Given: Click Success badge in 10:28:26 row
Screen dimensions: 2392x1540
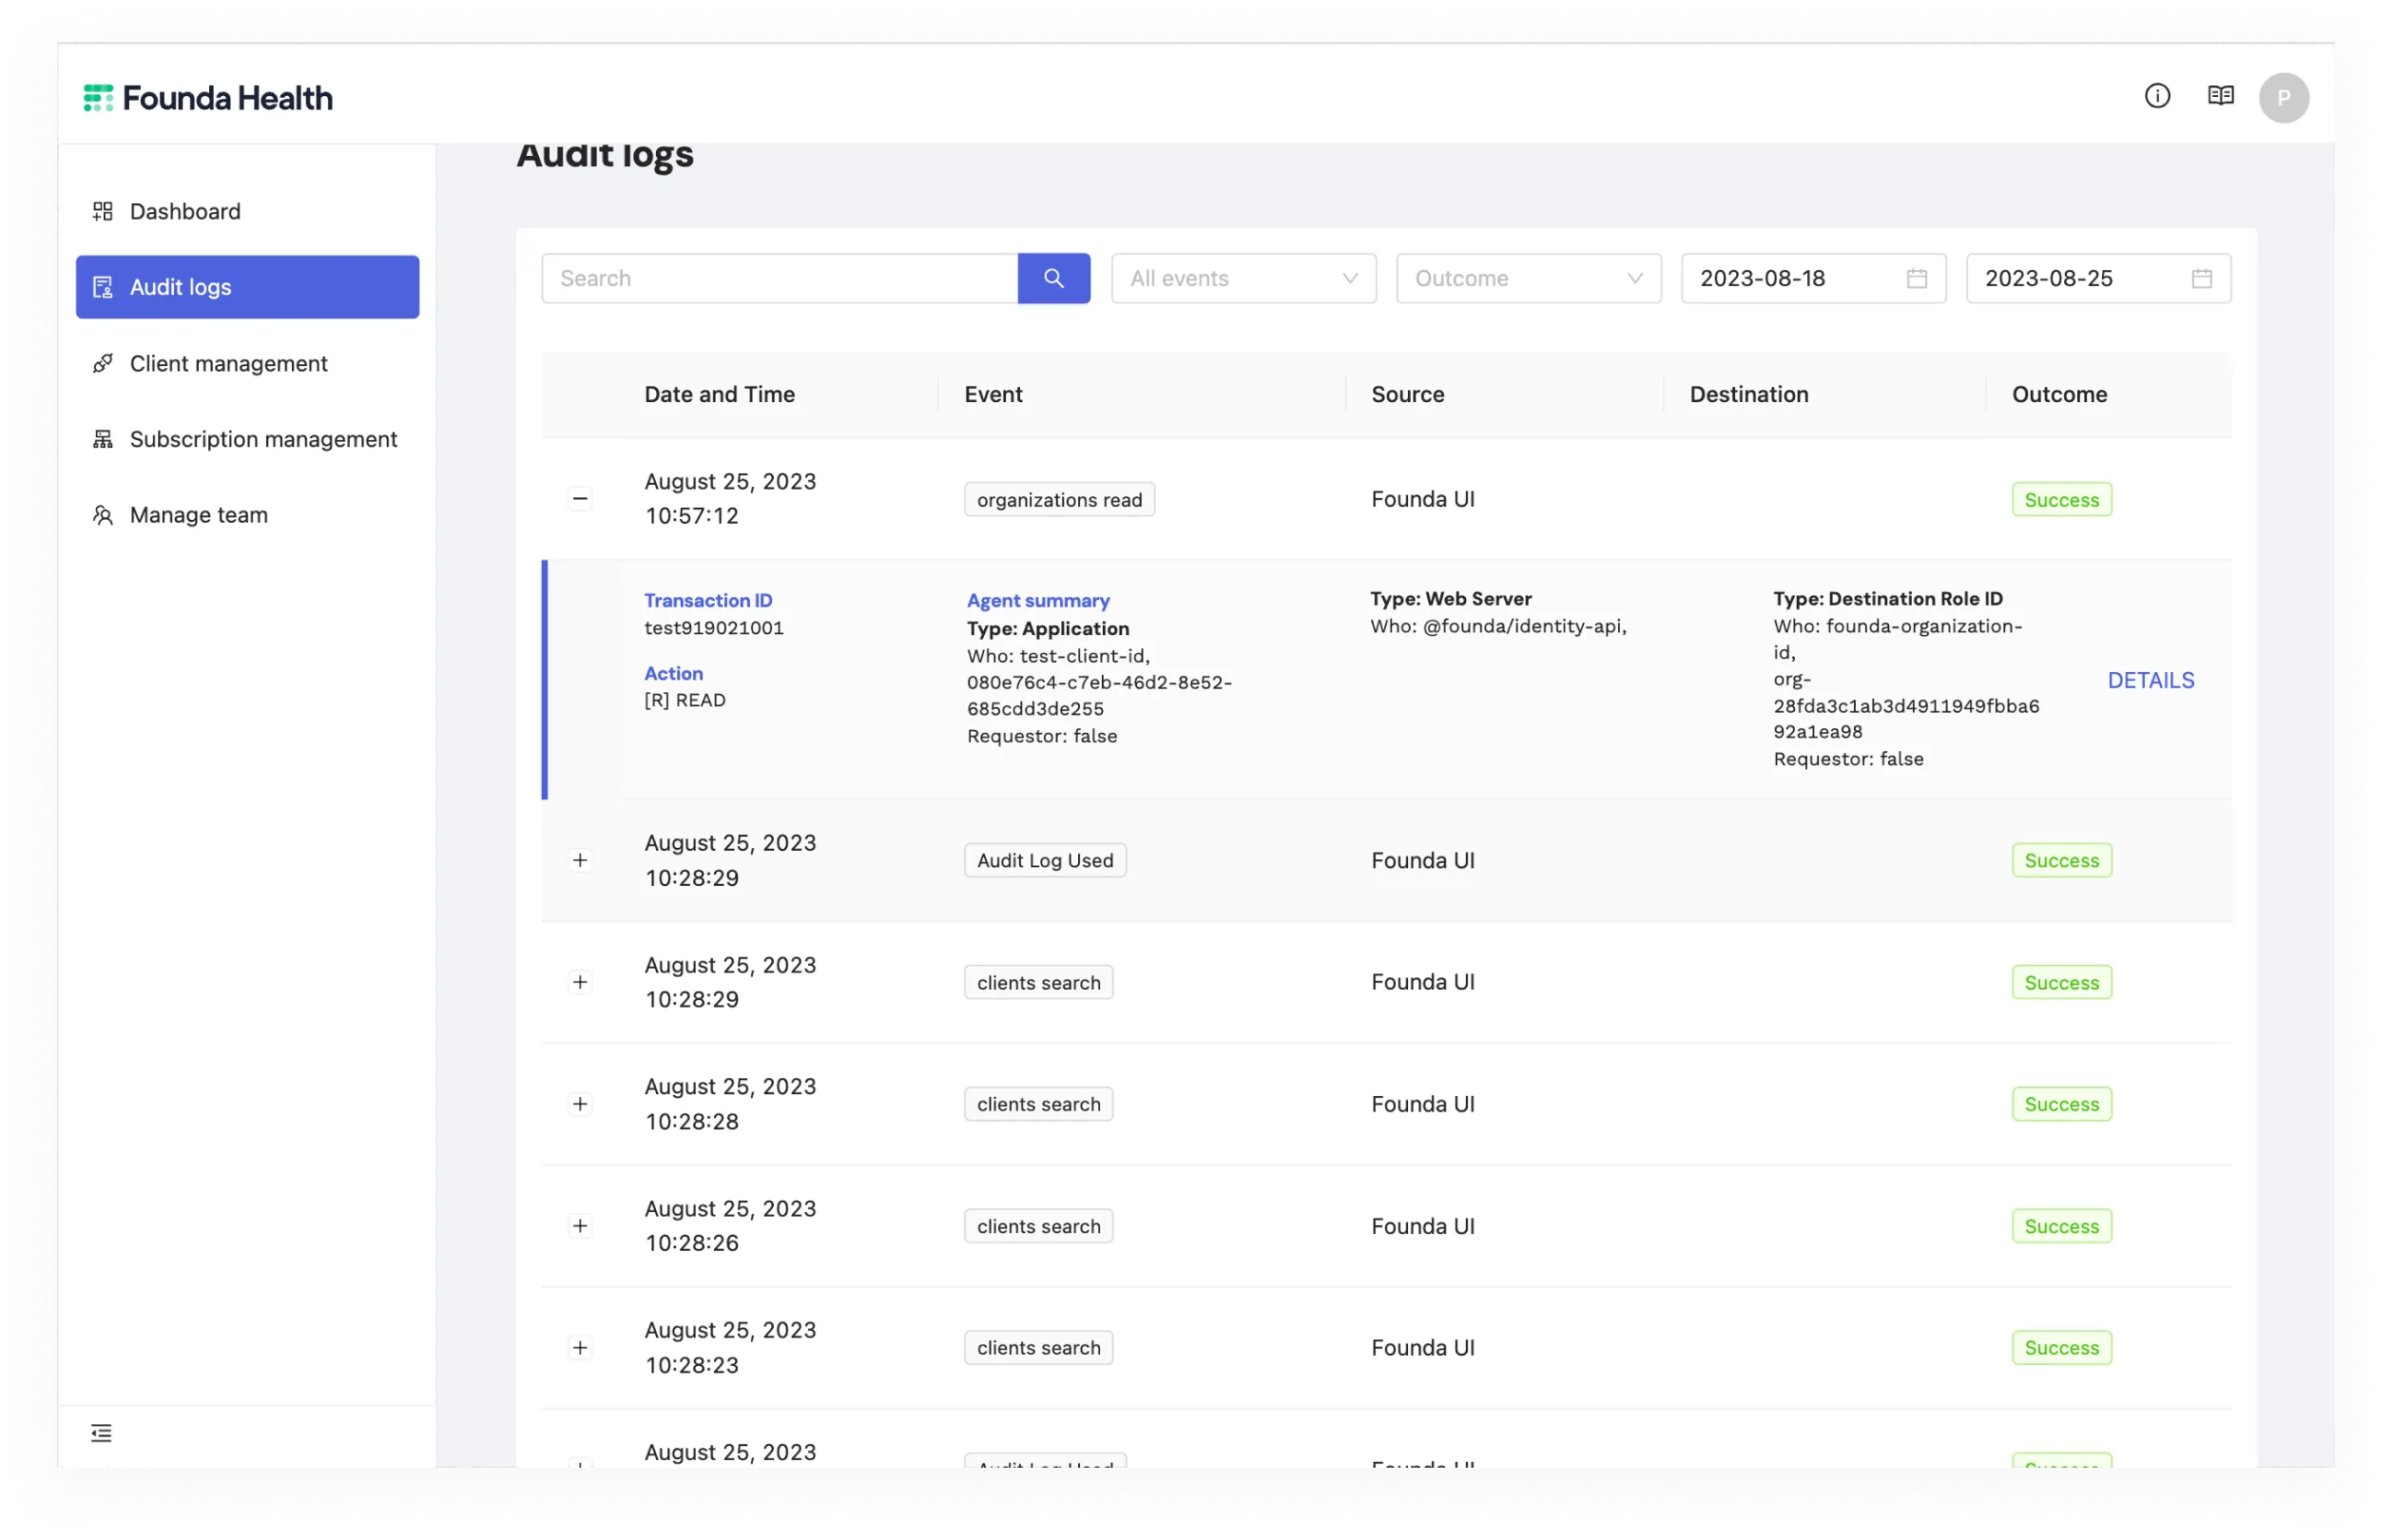Looking at the screenshot, I should coord(2061,1226).
